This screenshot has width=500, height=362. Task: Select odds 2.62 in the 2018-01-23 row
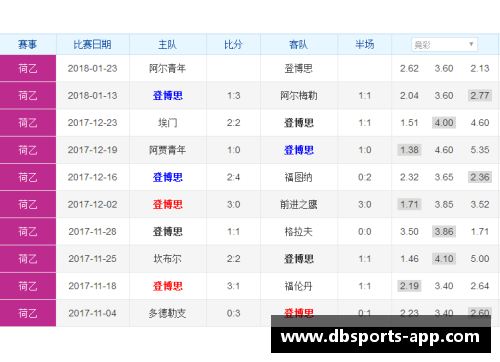(409, 68)
